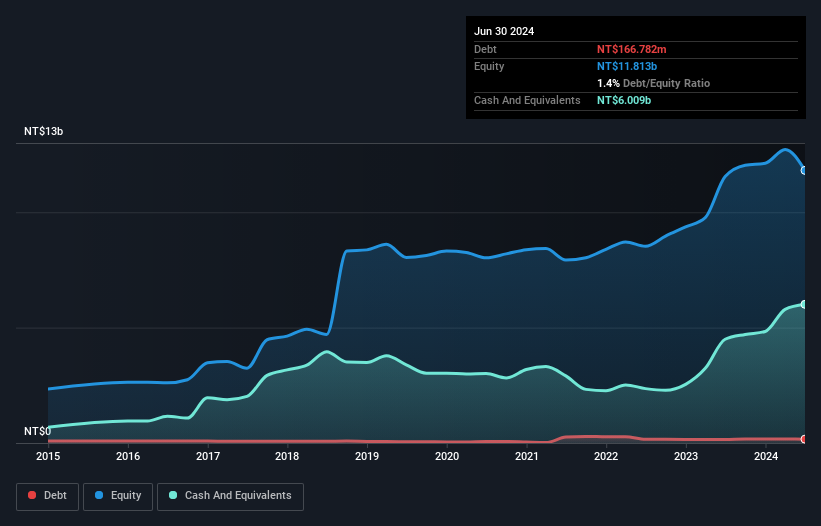Click the NT$0 y-axis label
Screen dimensions: 821x526
coord(38,431)
